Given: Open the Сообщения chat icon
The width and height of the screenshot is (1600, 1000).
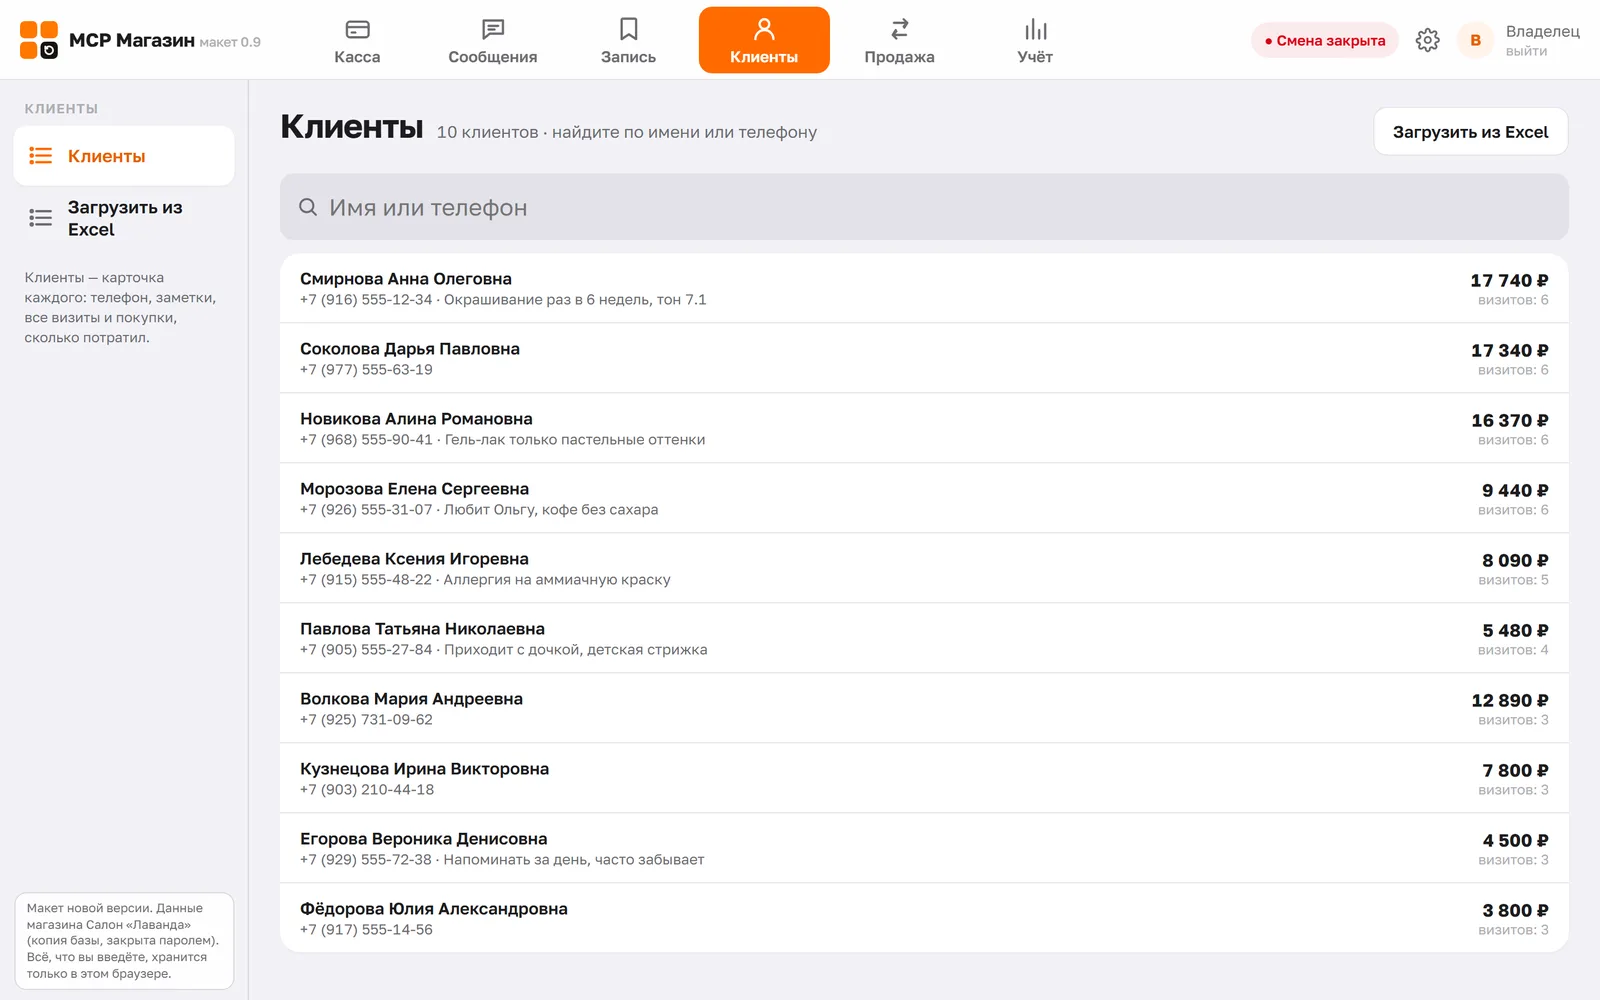Looking at the screenshot, I should point(493,29).
